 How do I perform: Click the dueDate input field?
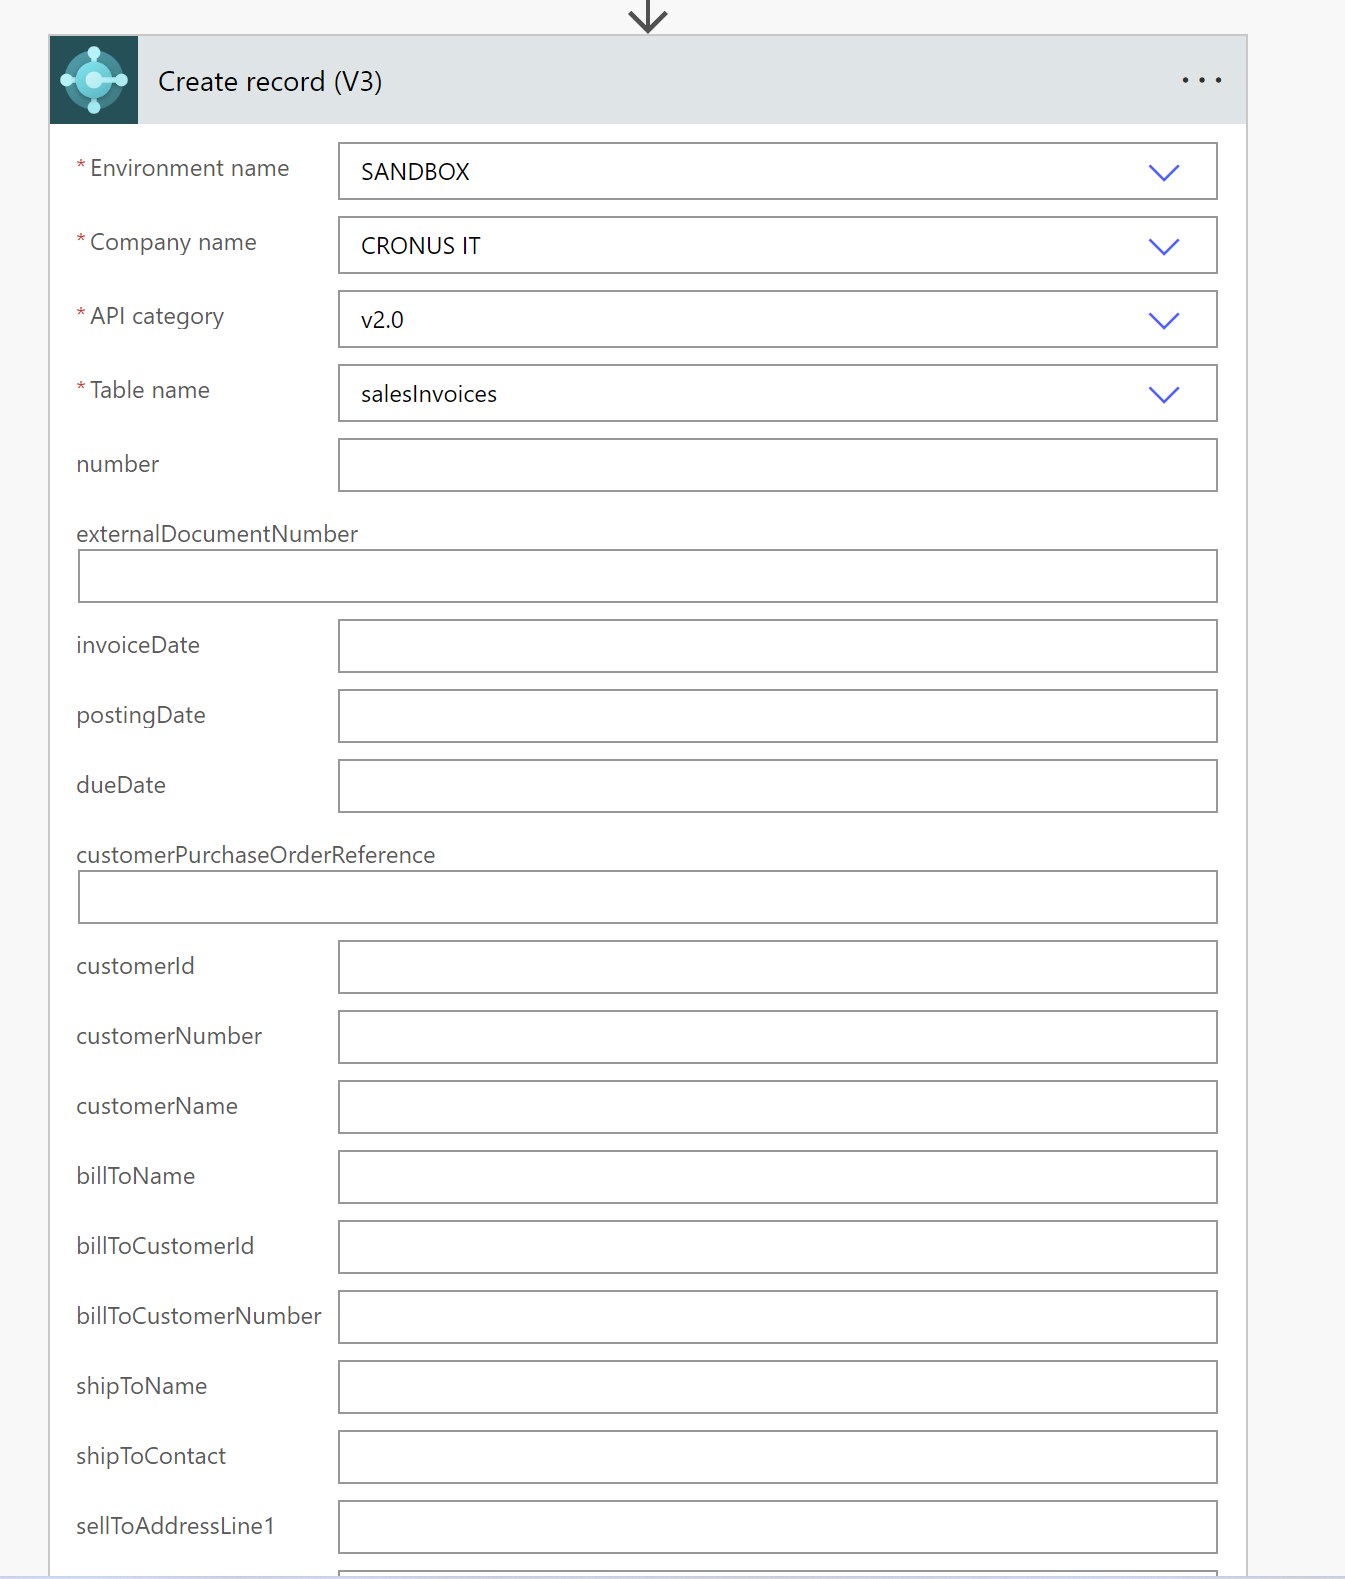(777, 786)
